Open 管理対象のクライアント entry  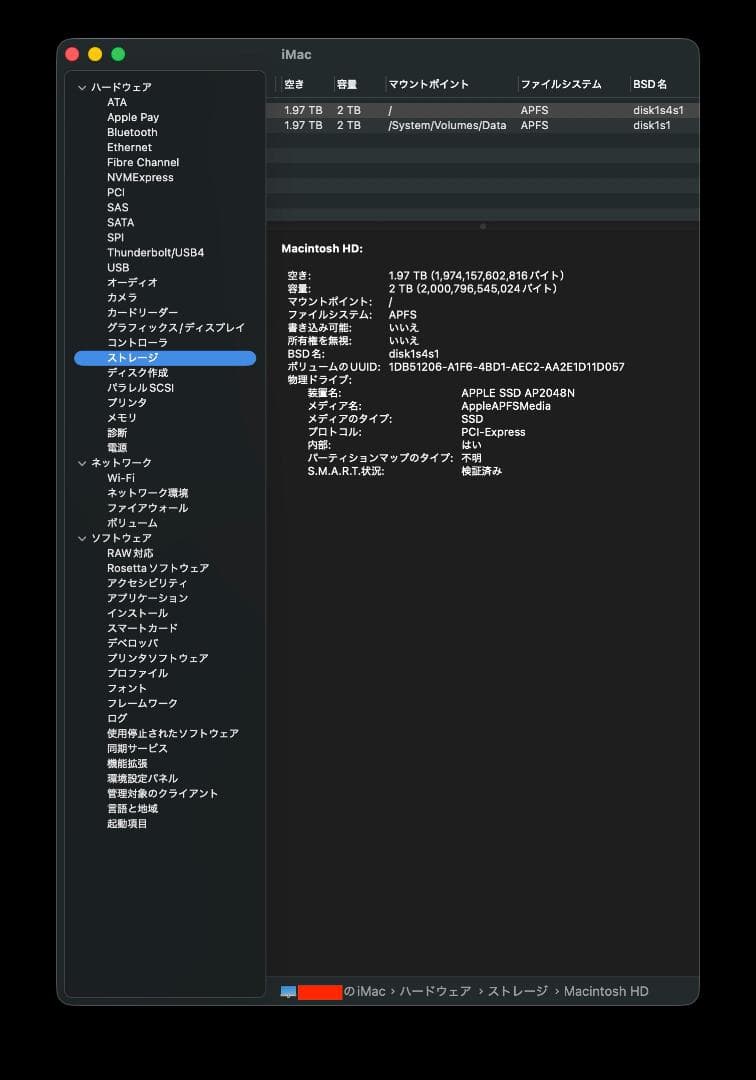(x=162, y=794)
